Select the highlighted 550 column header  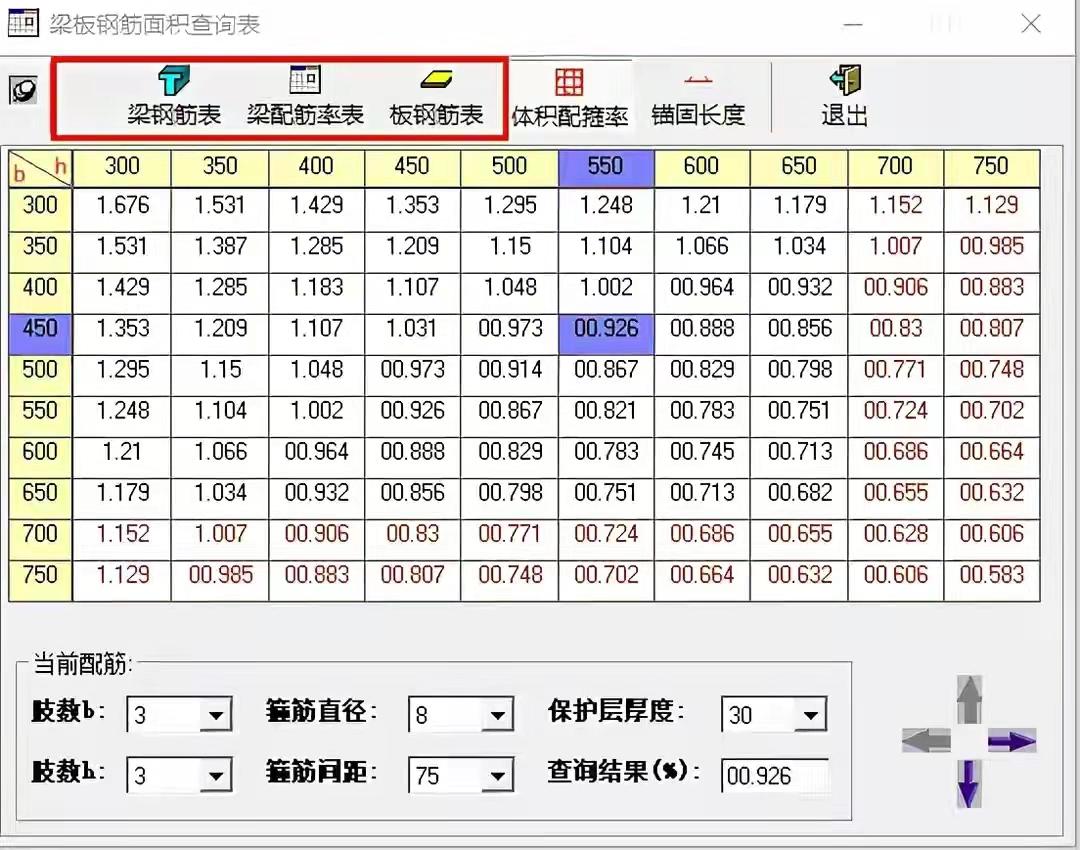pos(604,167)
